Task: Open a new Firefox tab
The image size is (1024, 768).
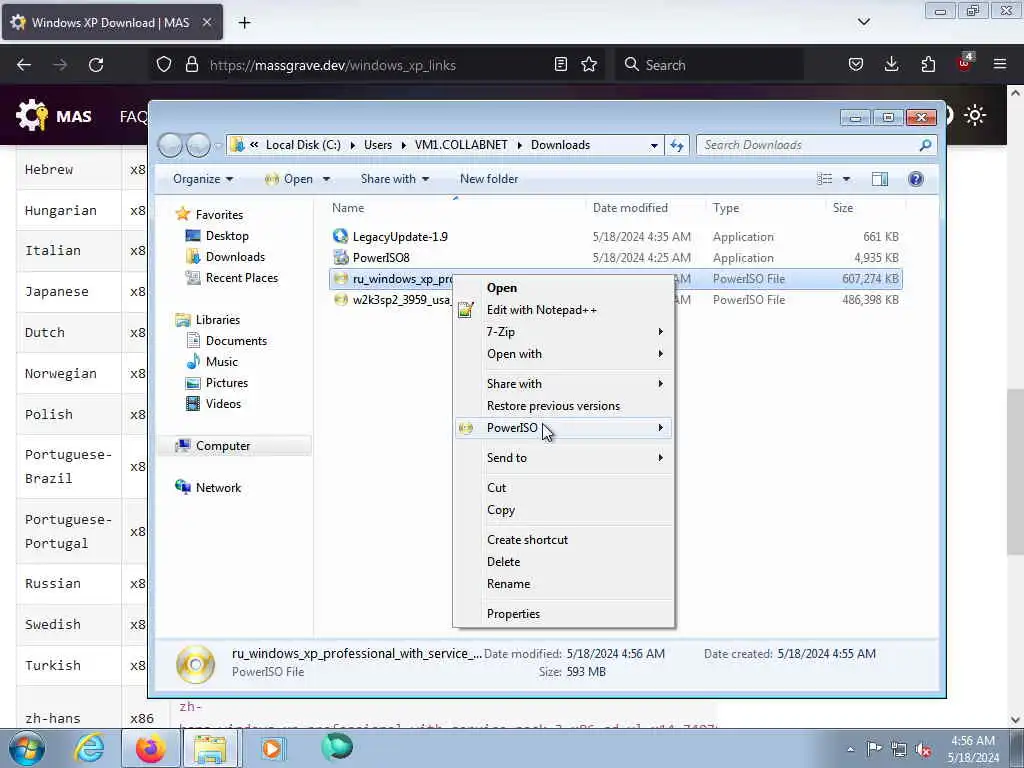Action: pyautogui.click(x=244, y=23)
